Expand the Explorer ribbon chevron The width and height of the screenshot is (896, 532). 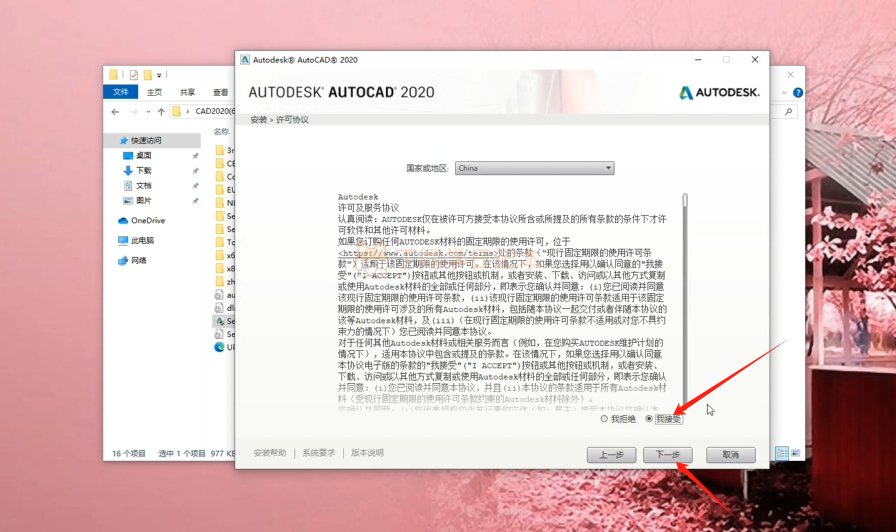785,93
